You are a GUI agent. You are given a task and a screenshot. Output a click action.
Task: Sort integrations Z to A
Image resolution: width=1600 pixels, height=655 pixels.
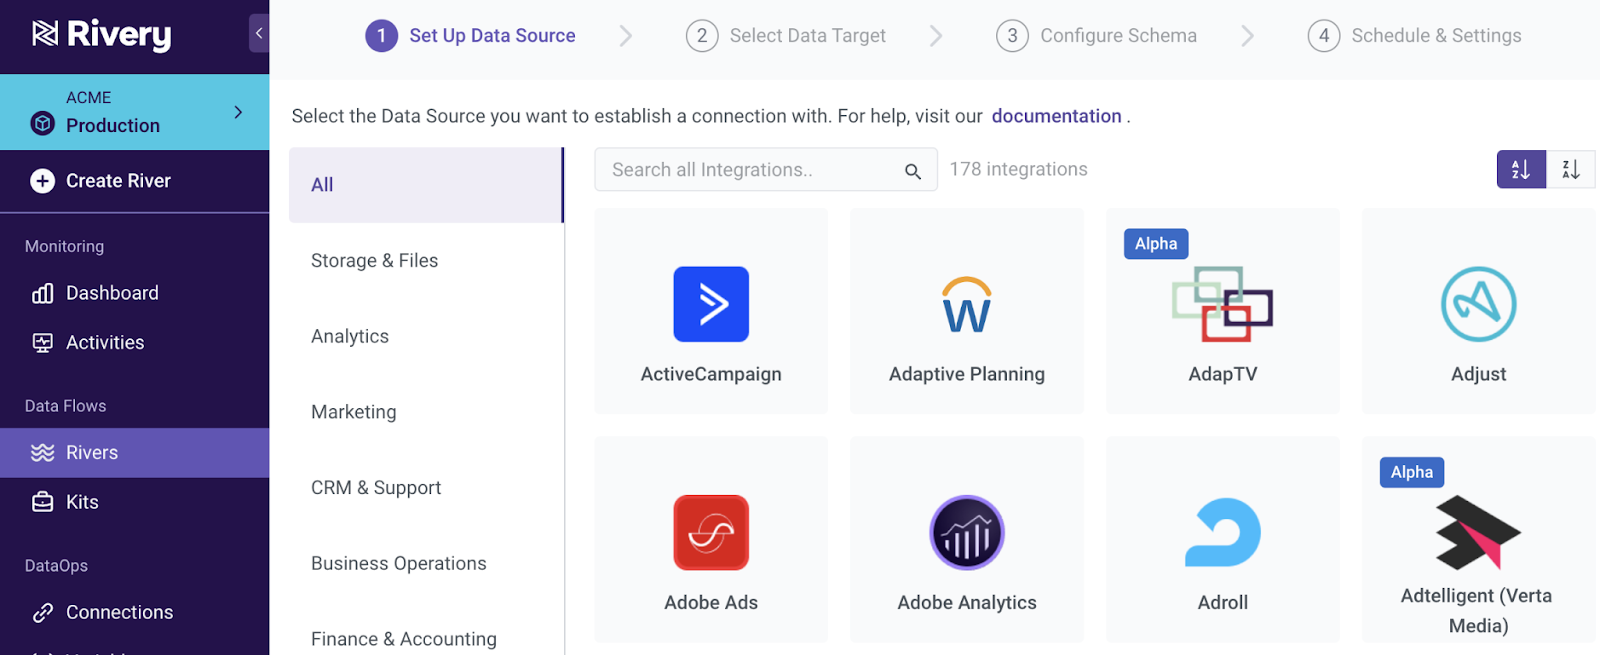pos(1570,170)
